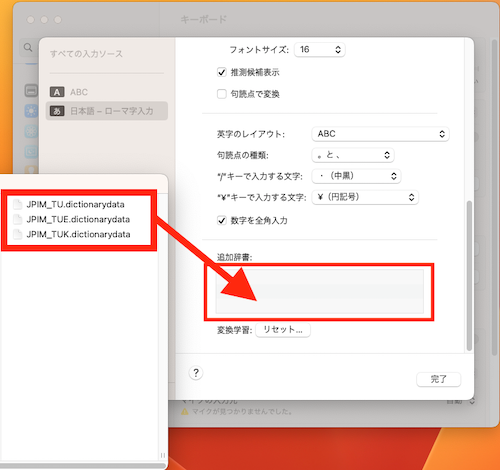
Task: Click the 完了 button
Action: click(x=439, y=379)
